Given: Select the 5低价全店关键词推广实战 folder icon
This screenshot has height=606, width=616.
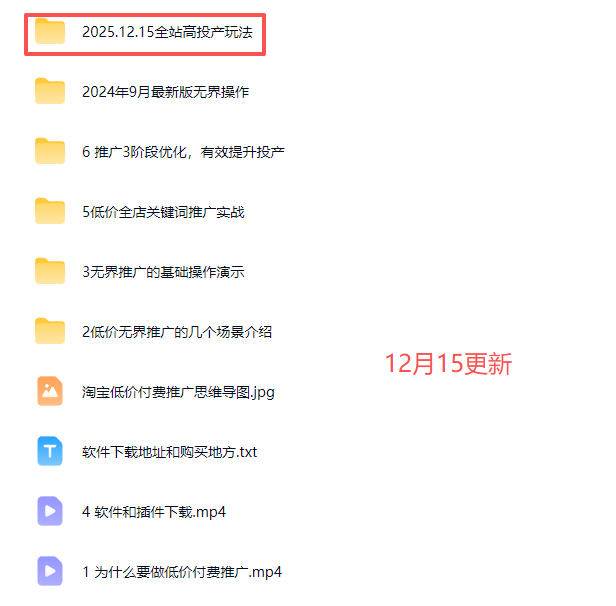Looking at the screenshot, I should [50, 211].
